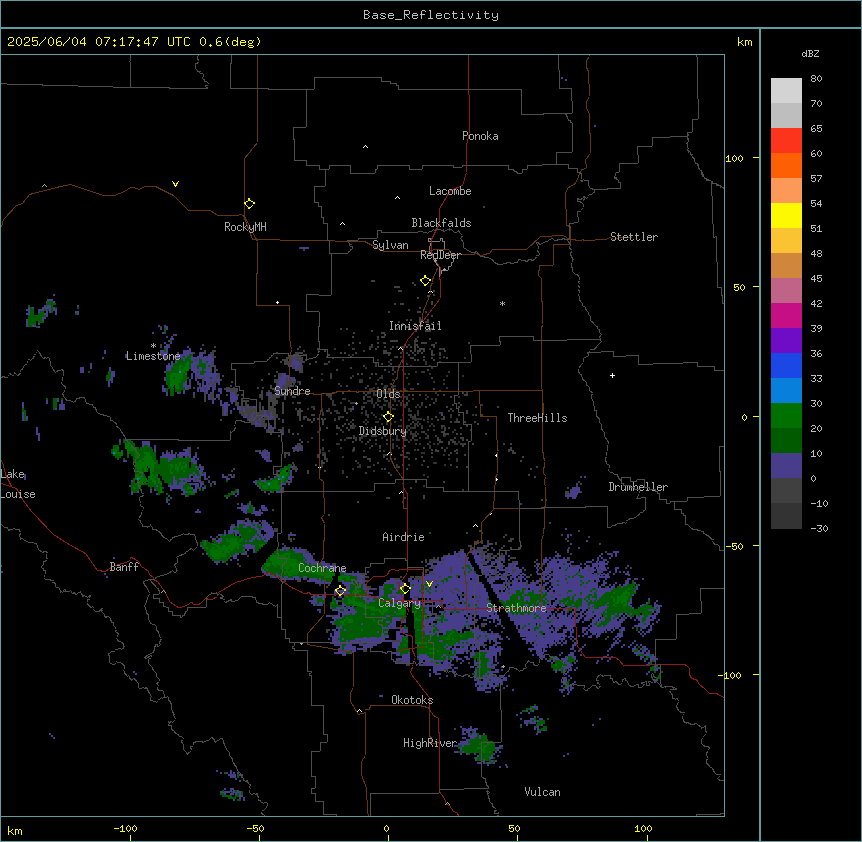Pick the red 65 dBZ legend swatch
The height and width of the screenshot is (842, 862).
coord(786,140)
